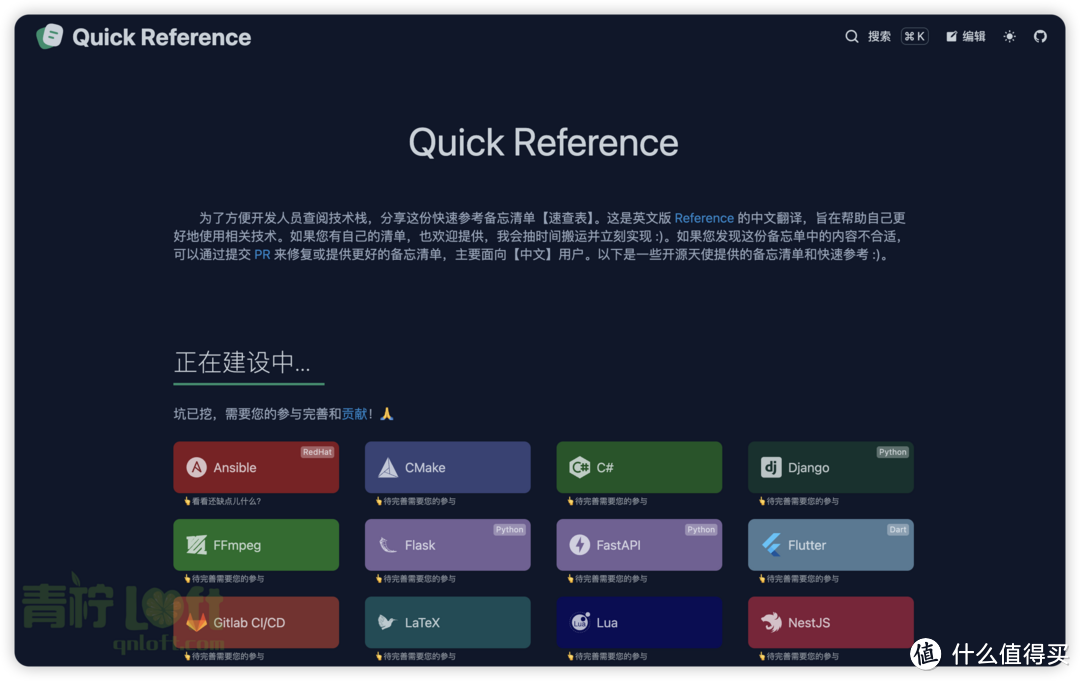Open the Django cheat sheet card
This screenshot has height=681, width=1080.
(x=831, y=468)
